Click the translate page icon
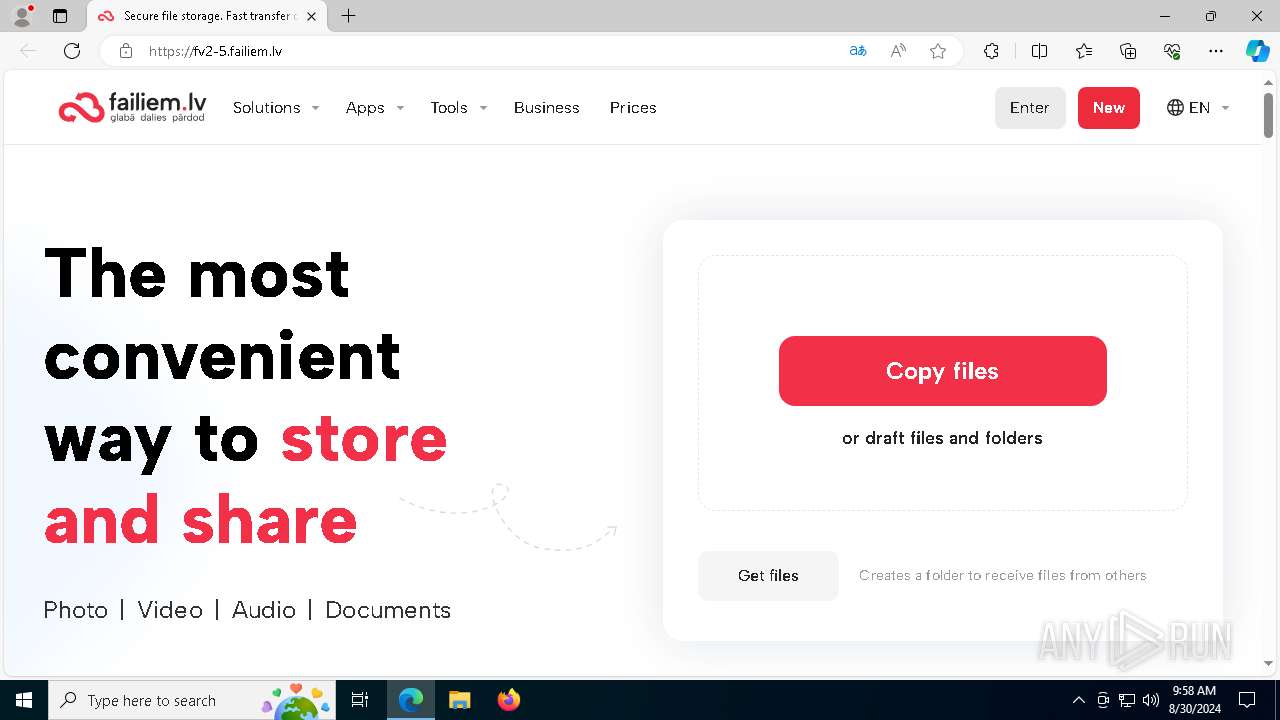 click(857, 51)
